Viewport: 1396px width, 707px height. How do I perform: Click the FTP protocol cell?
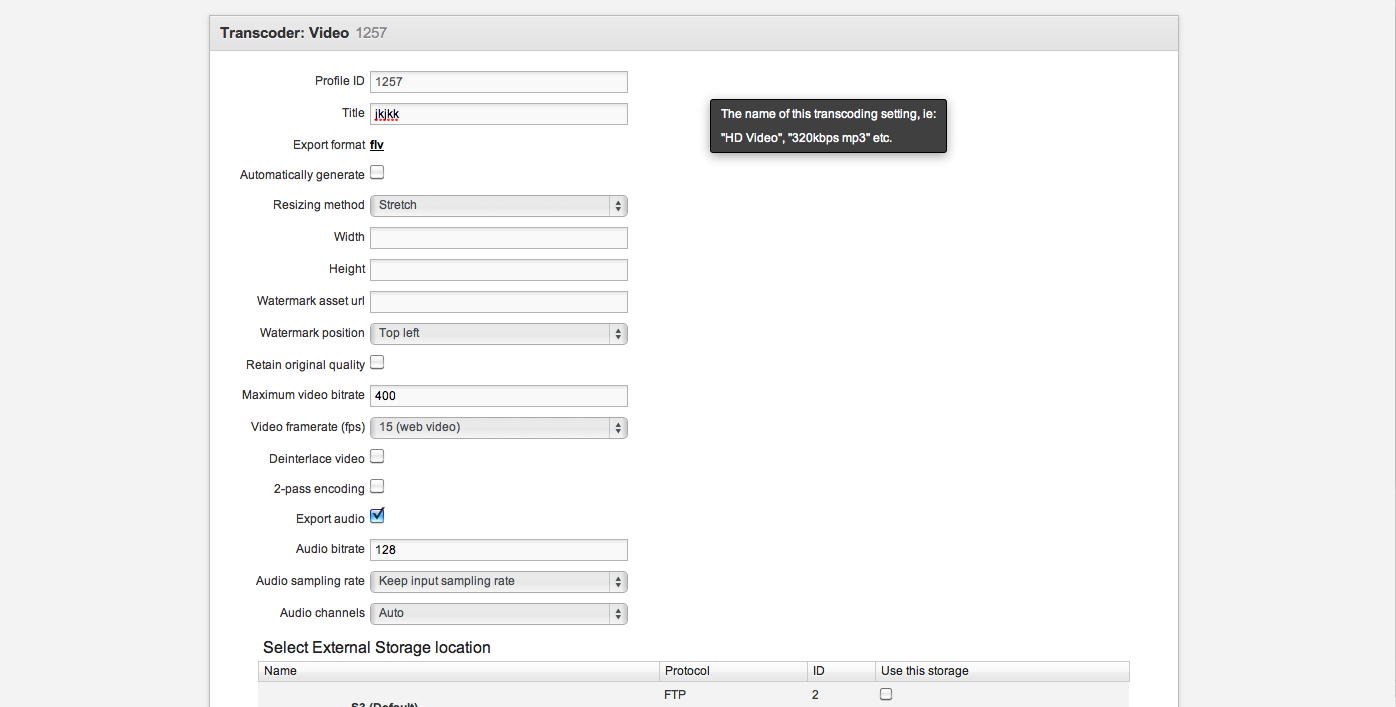click(x=675, y=694)
